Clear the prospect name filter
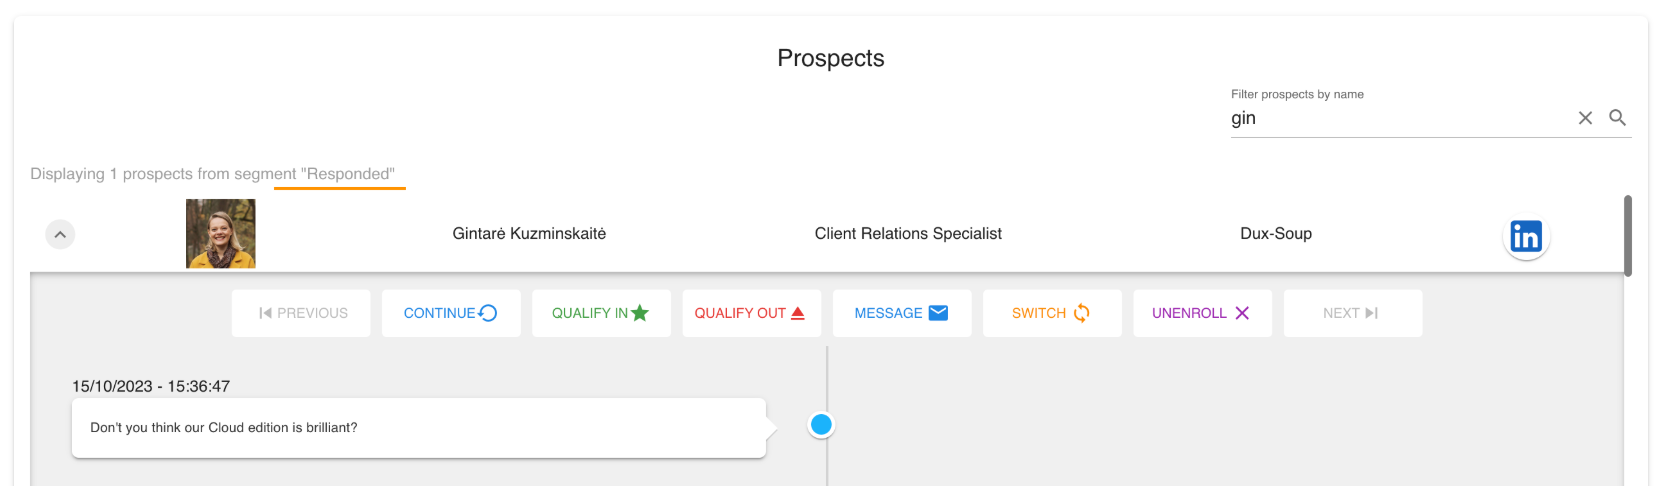 [x=1585, y=118]
